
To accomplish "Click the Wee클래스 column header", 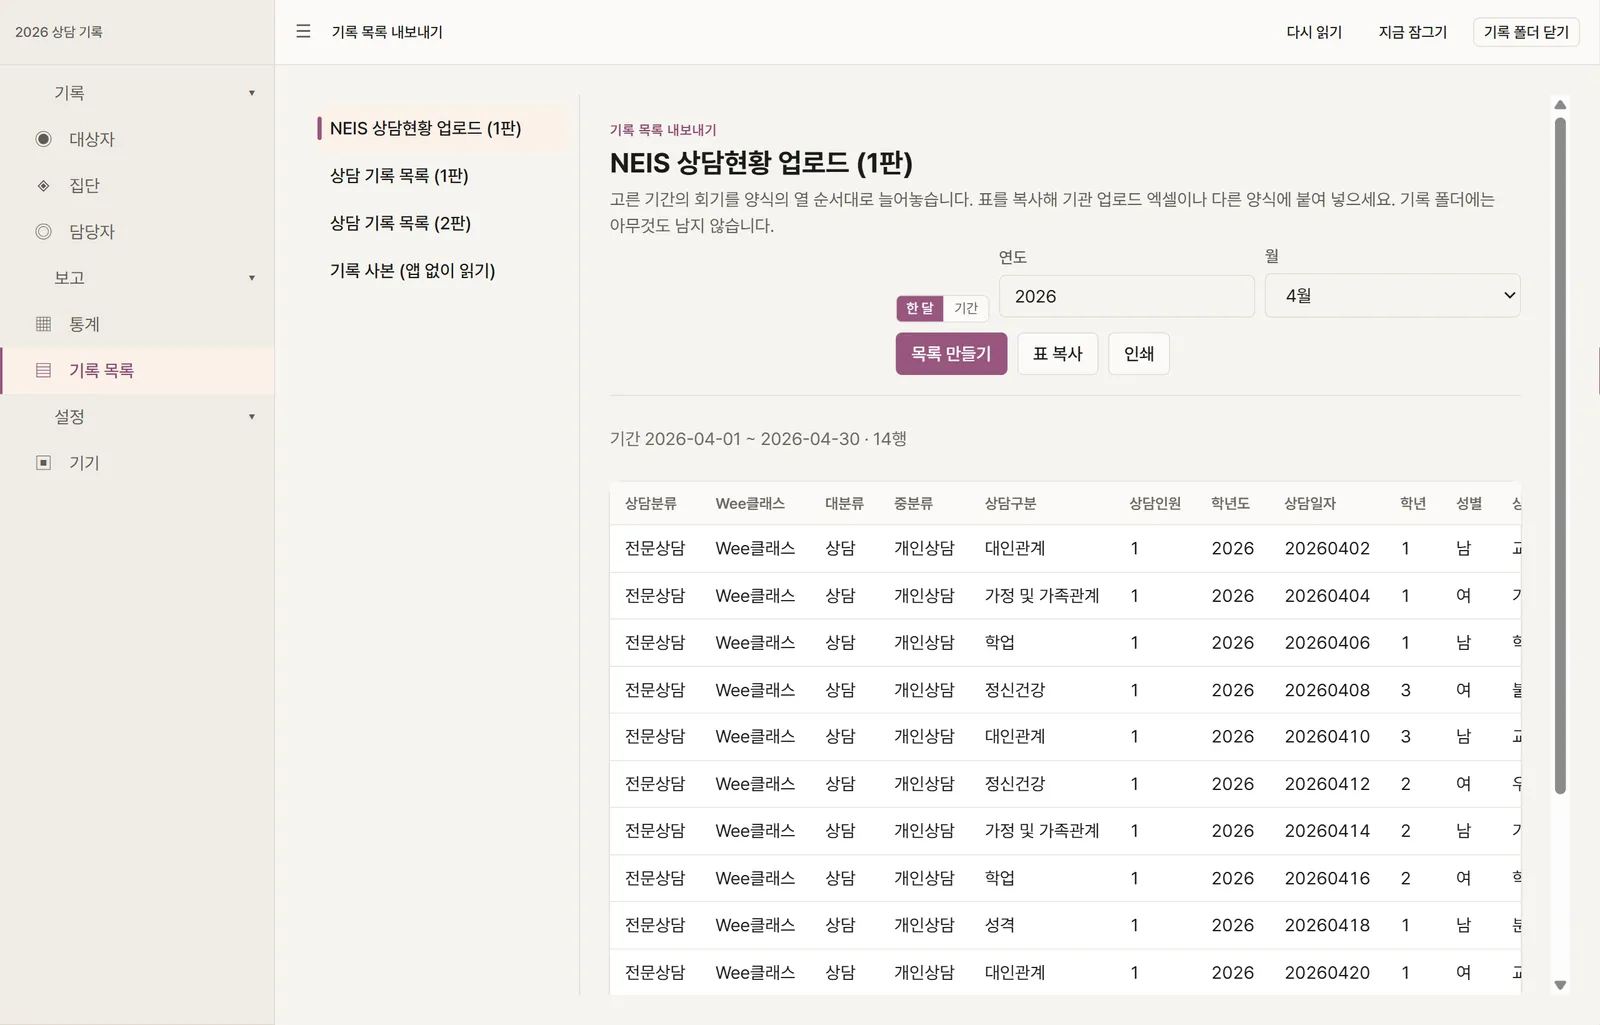I will tap(750, 503).
